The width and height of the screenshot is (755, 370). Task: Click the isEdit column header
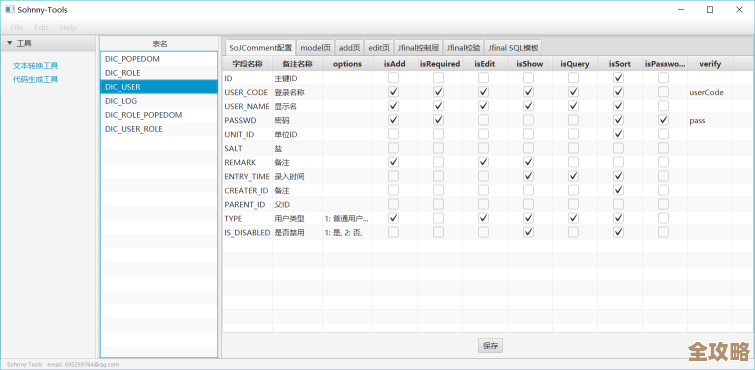[x=485, y=64]
